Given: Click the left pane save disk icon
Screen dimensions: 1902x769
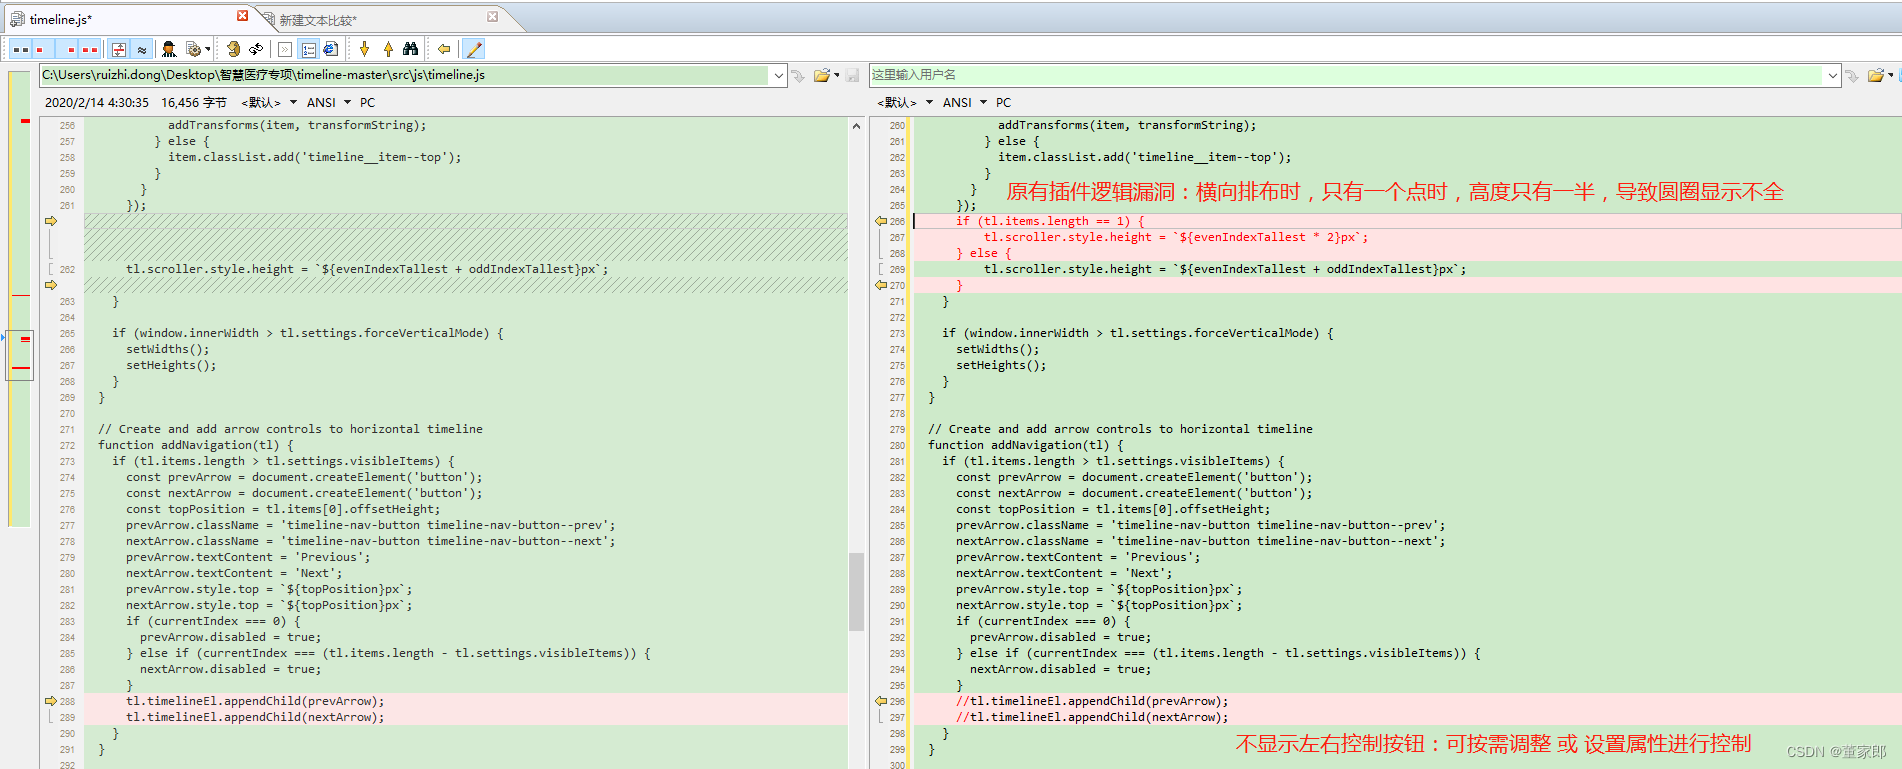Looking at the screenshot, I should [853, 76].
